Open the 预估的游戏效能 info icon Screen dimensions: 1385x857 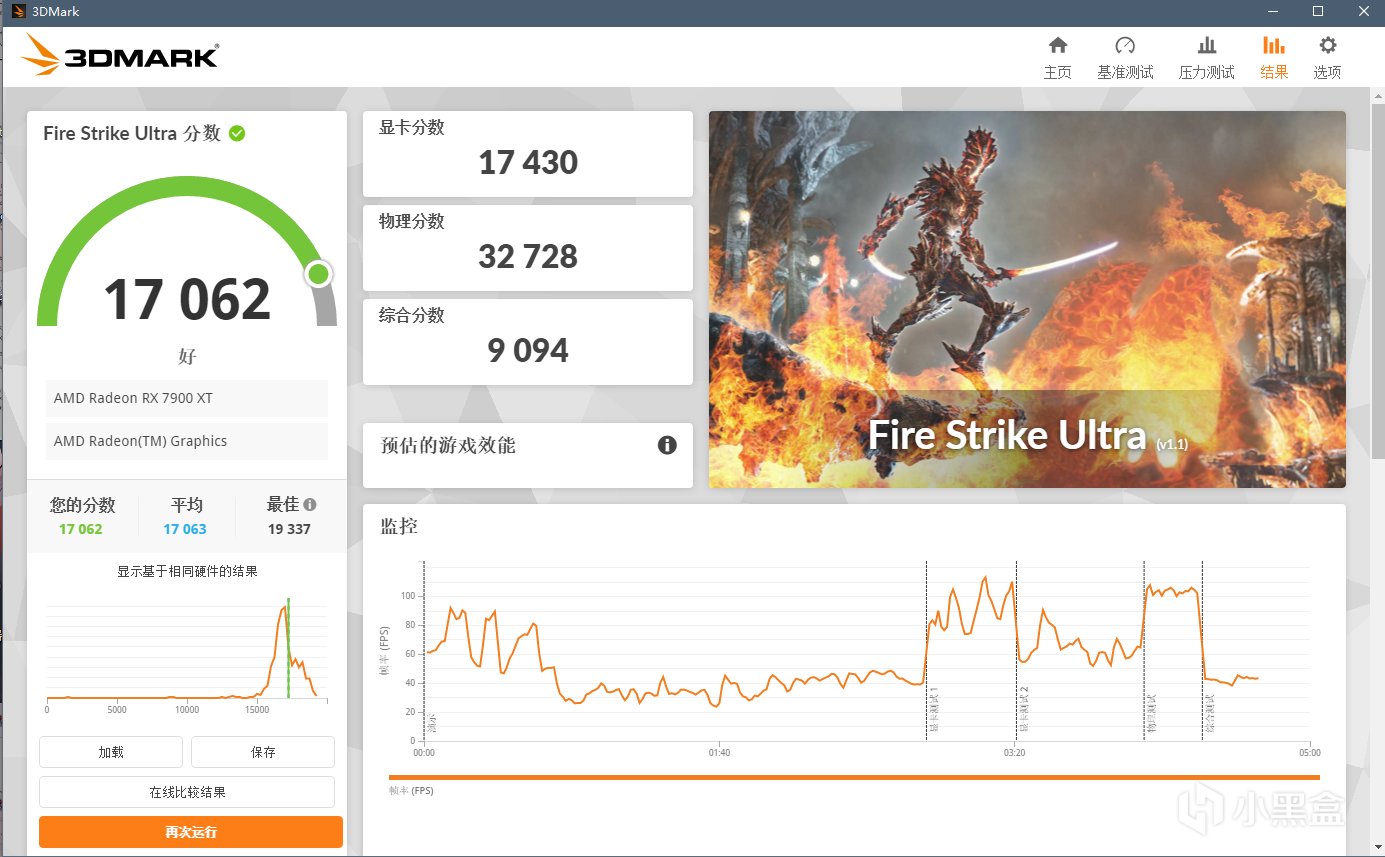[667, 445]
